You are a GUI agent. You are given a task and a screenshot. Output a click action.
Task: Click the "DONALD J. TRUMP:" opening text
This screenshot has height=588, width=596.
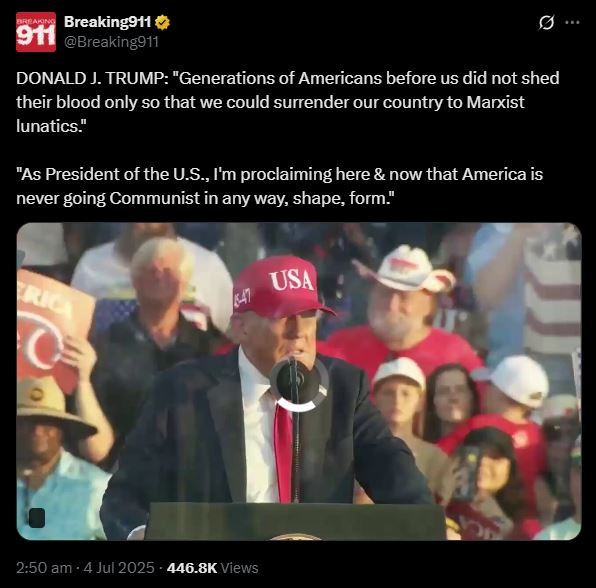click(x=92, y=78)
